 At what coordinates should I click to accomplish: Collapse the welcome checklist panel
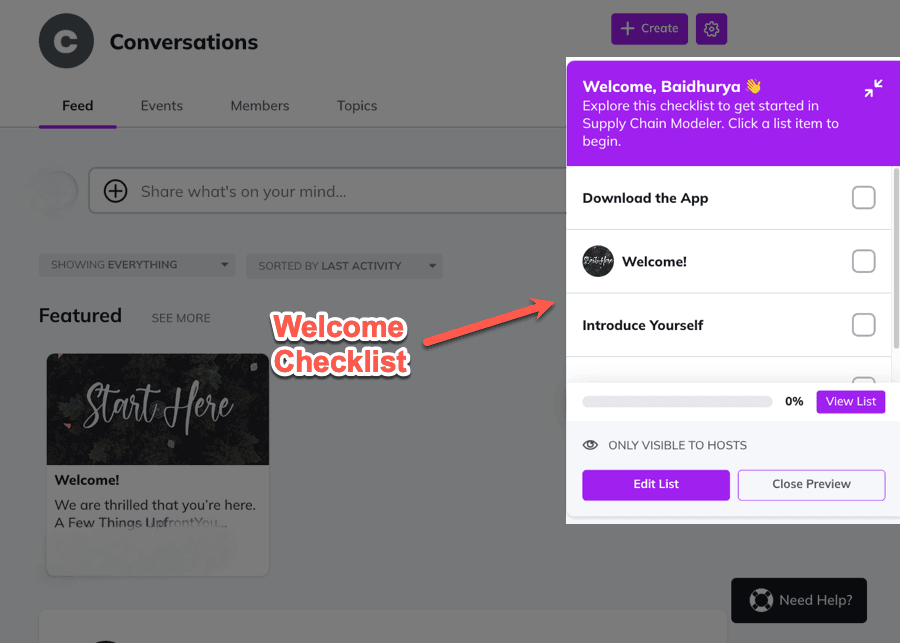point(873,89)
